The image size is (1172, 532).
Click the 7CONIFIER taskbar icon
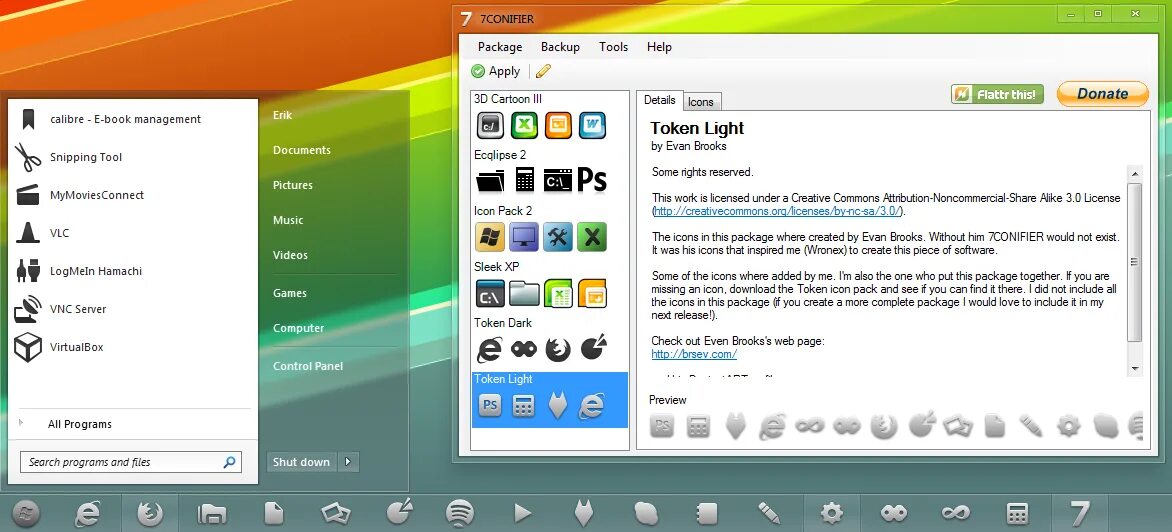point(1079,513)
